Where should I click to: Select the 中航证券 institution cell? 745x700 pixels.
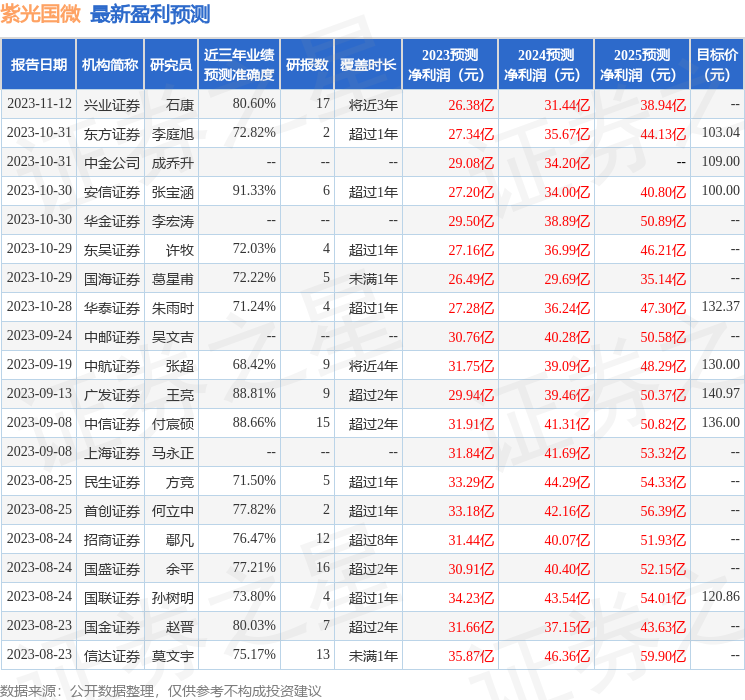pos(112,366)
